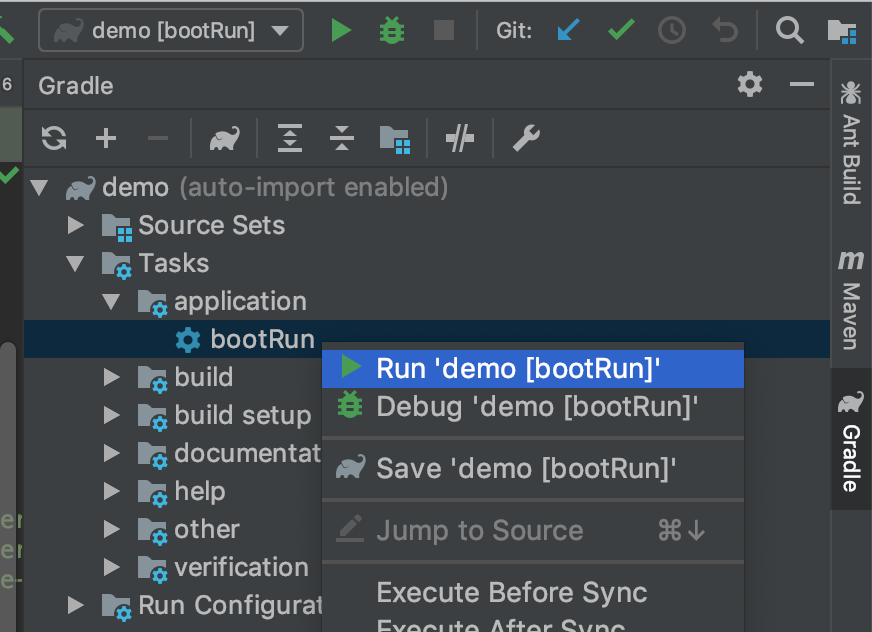The width and height of the screenshot is (872, 632).
Task: Expand Run Configurations node
Action: (75, 605)
